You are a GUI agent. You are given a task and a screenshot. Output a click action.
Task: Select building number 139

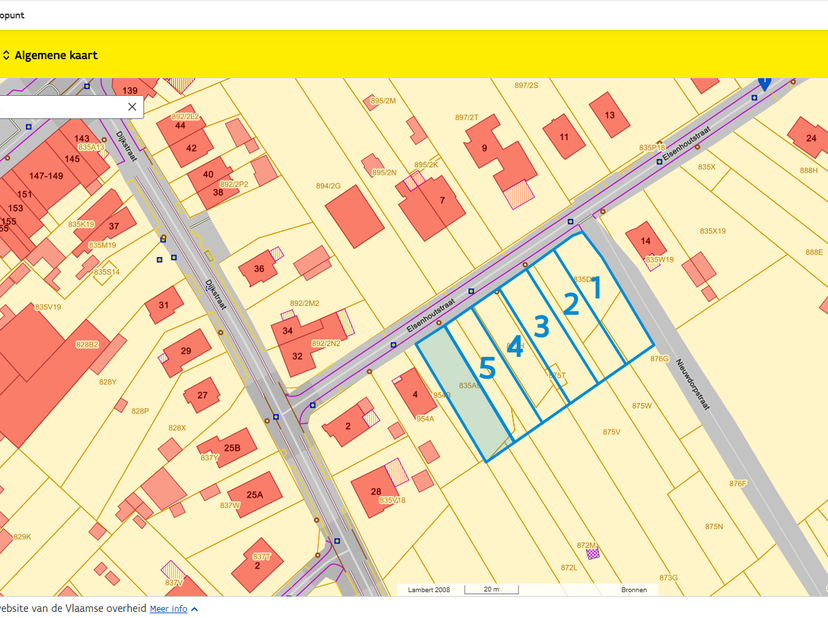coord(130,90)
